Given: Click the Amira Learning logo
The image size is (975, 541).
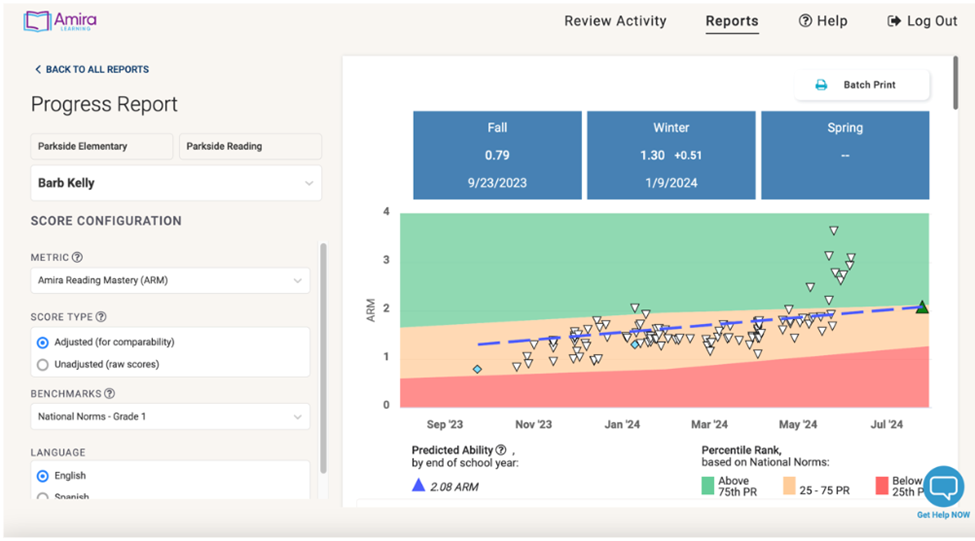Looking at the screenshot, I should point(60,21).
